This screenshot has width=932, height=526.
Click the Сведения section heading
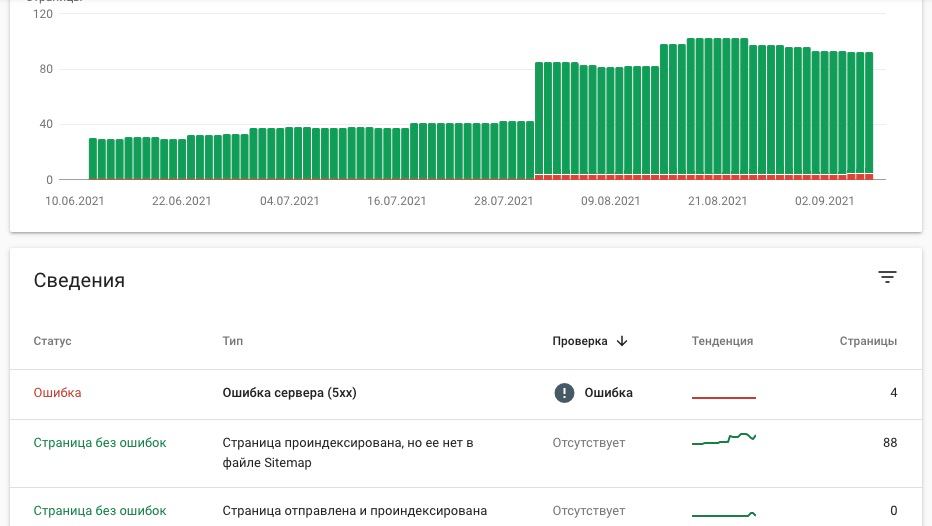[79, 280]
